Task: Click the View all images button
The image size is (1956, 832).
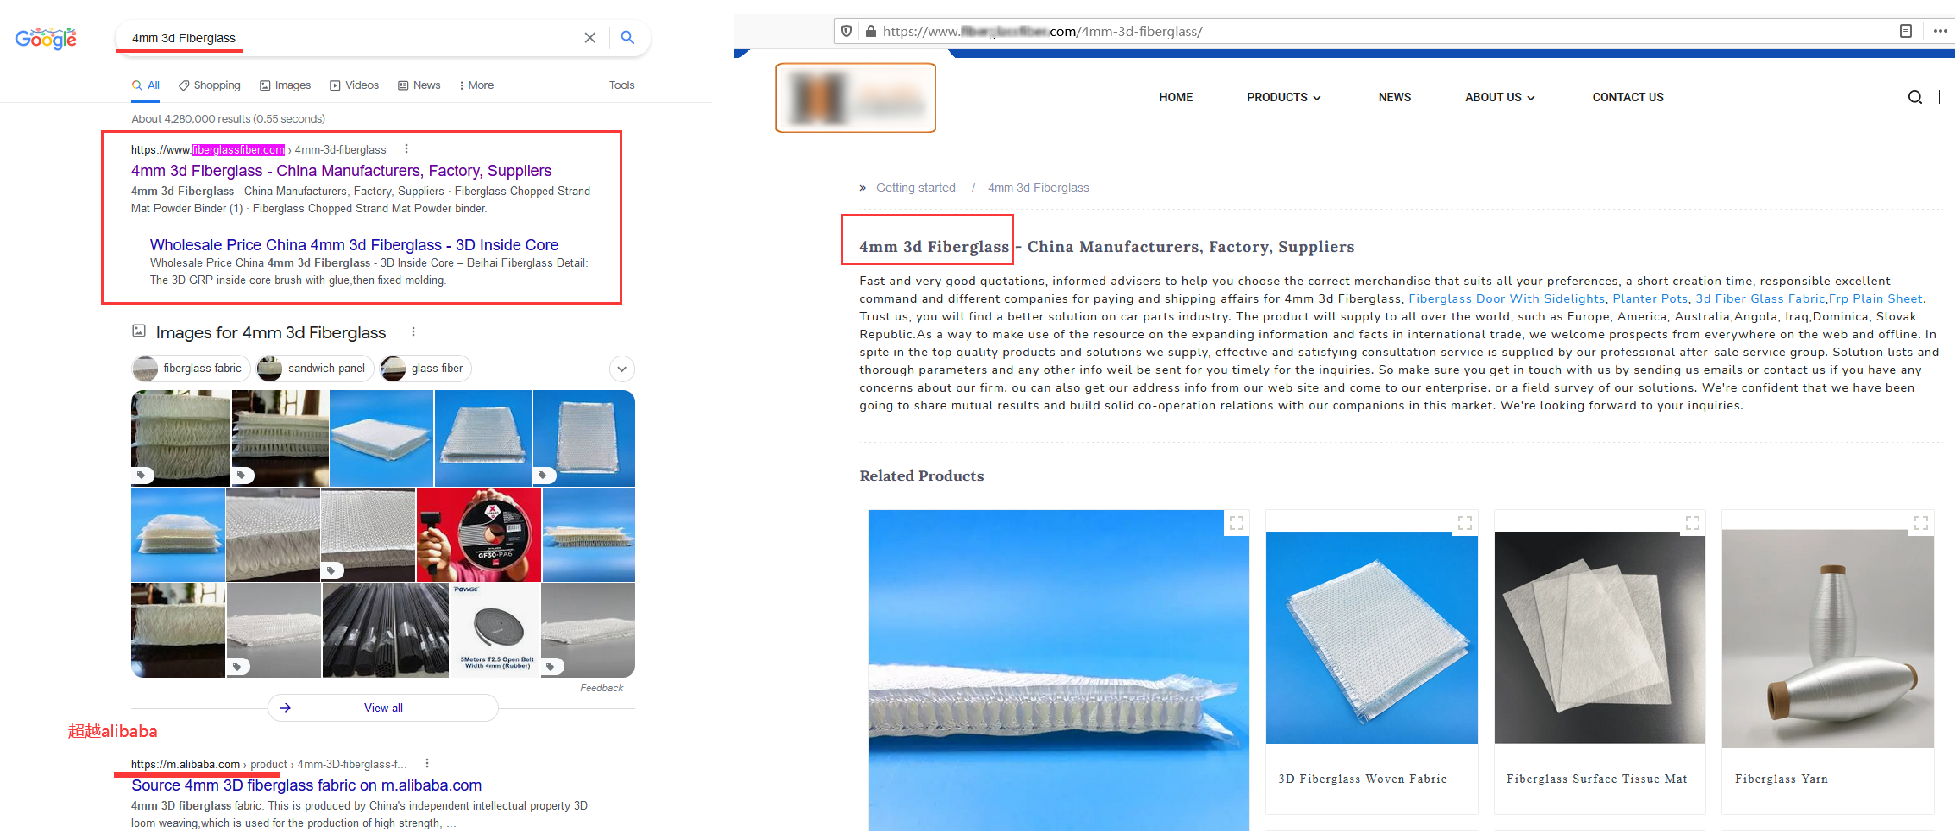Action: point(383,708)
